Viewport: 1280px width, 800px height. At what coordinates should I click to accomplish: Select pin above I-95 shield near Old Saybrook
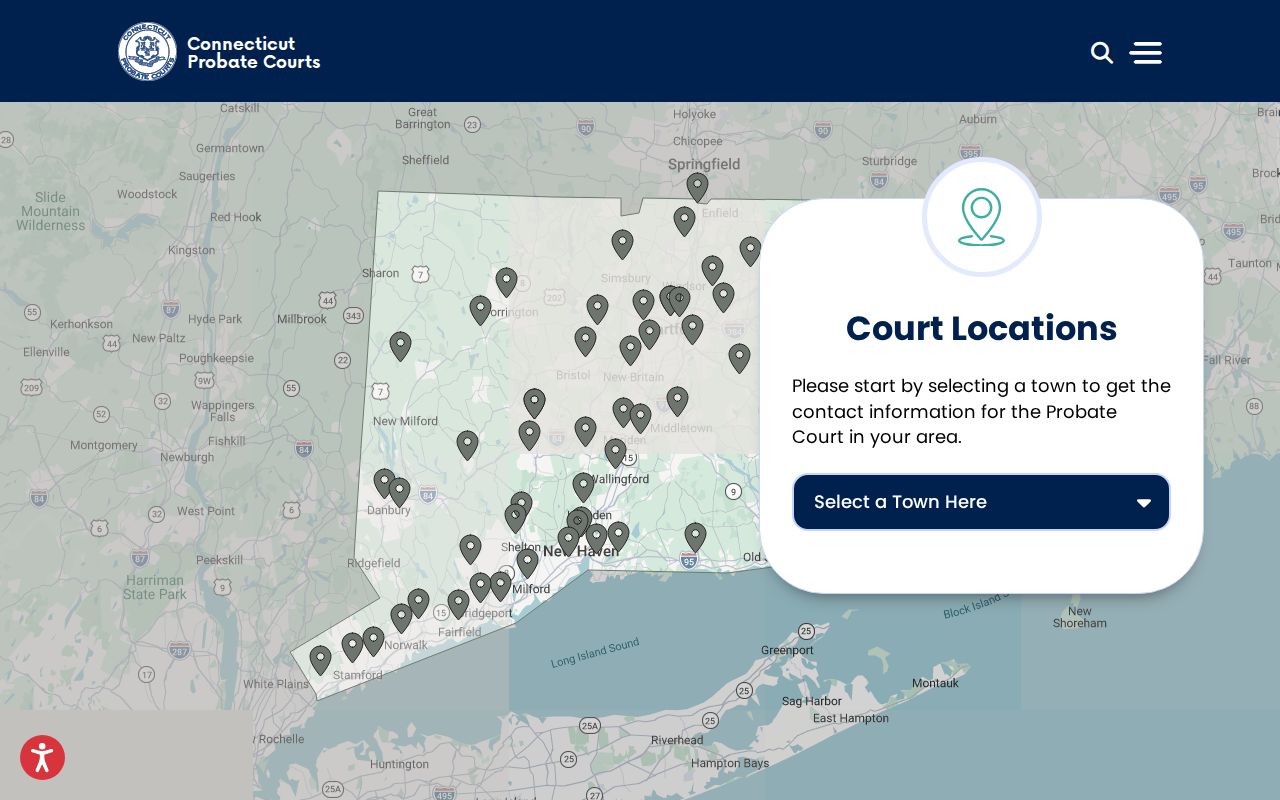695,537
